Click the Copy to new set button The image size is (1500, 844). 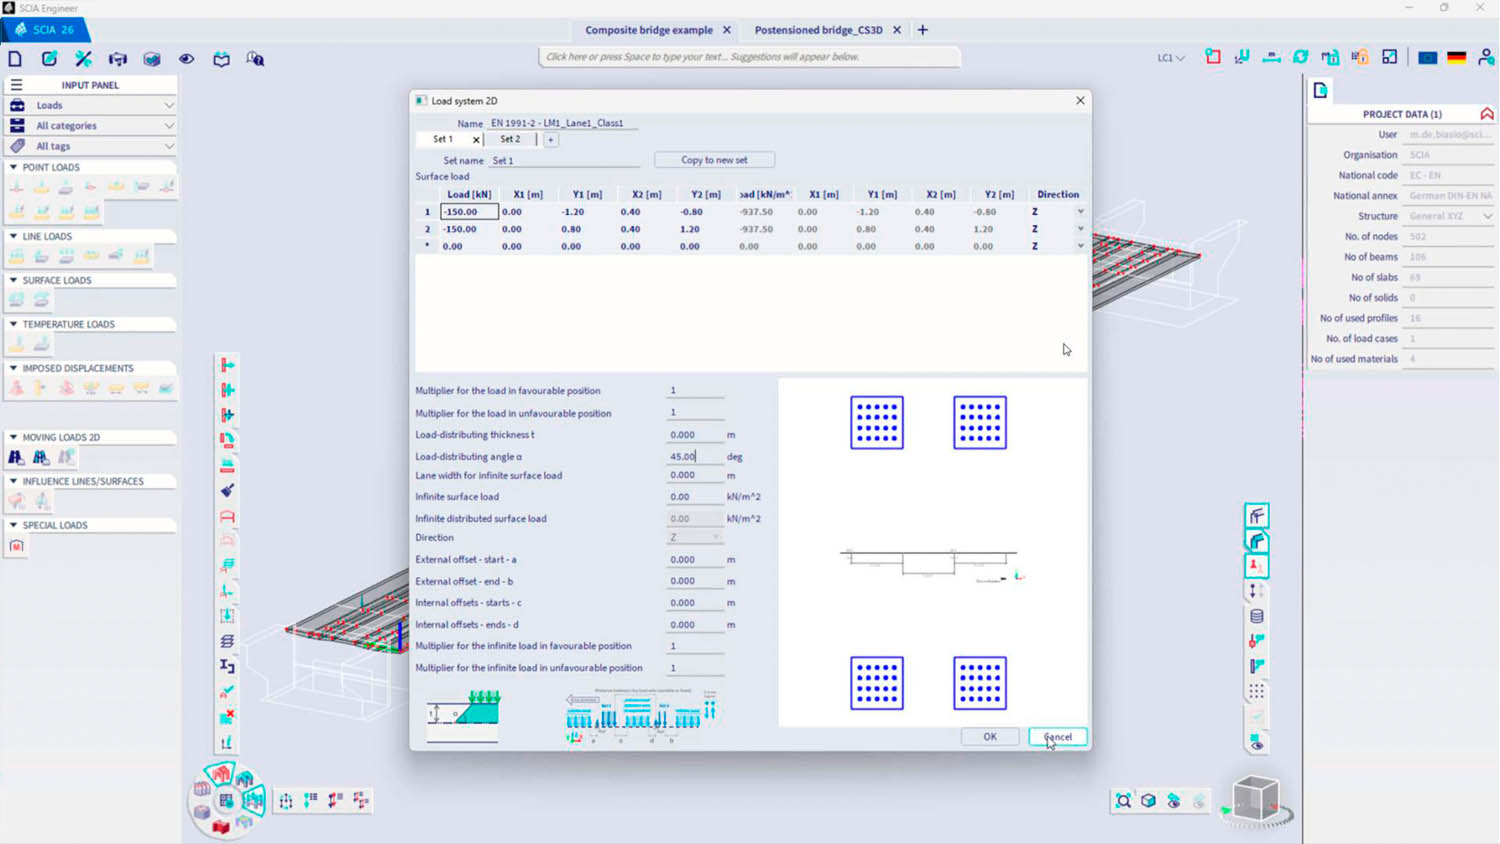[x=714, y=160]
